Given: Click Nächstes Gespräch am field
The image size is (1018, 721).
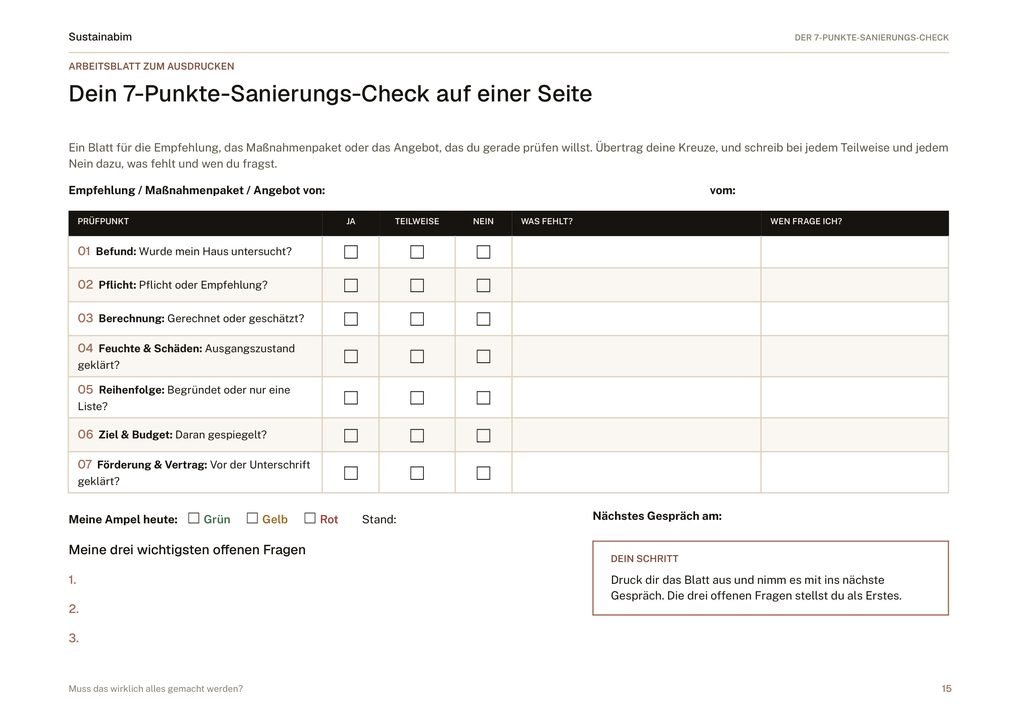Looking at the screenshot, I should (836, 517).
